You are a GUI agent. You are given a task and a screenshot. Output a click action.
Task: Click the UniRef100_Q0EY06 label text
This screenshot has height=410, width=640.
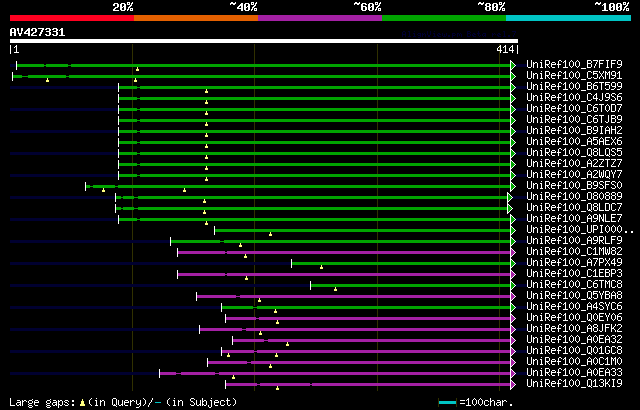click(574, 318)
